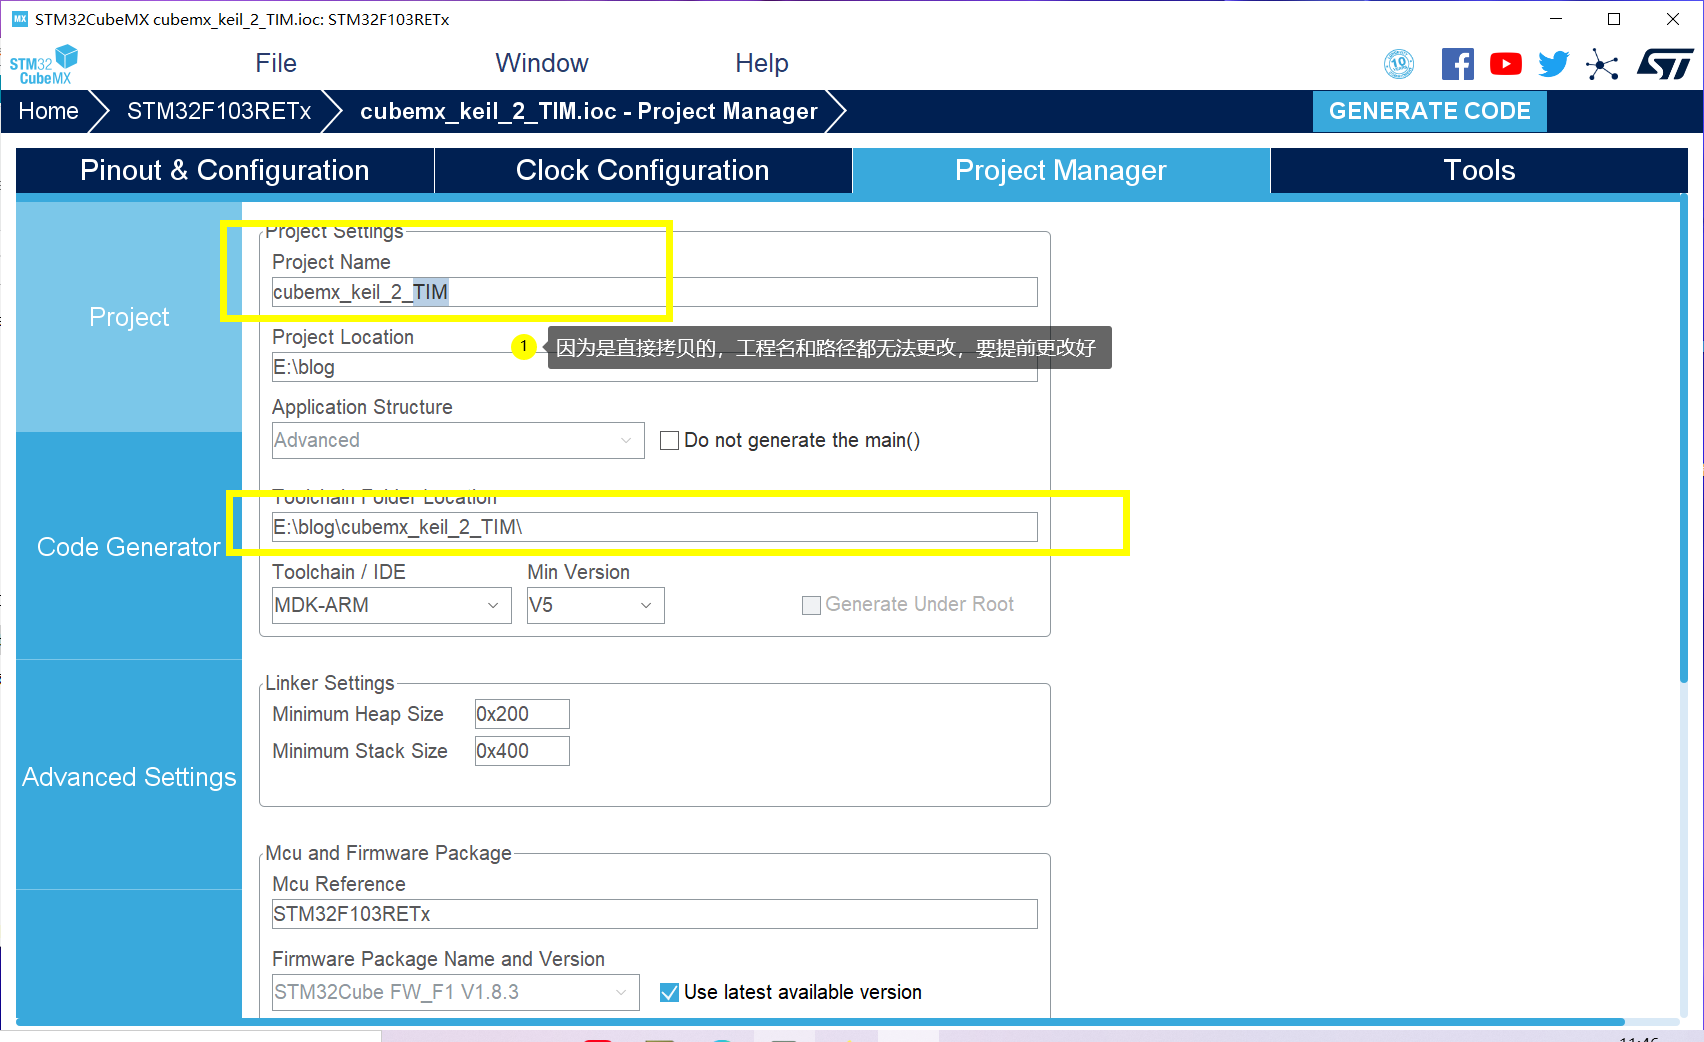The height and width of the screenshot is (1042, 1704).
Task: Click the vertical scrollbar of settings panel
Action: pos(1684,440)
